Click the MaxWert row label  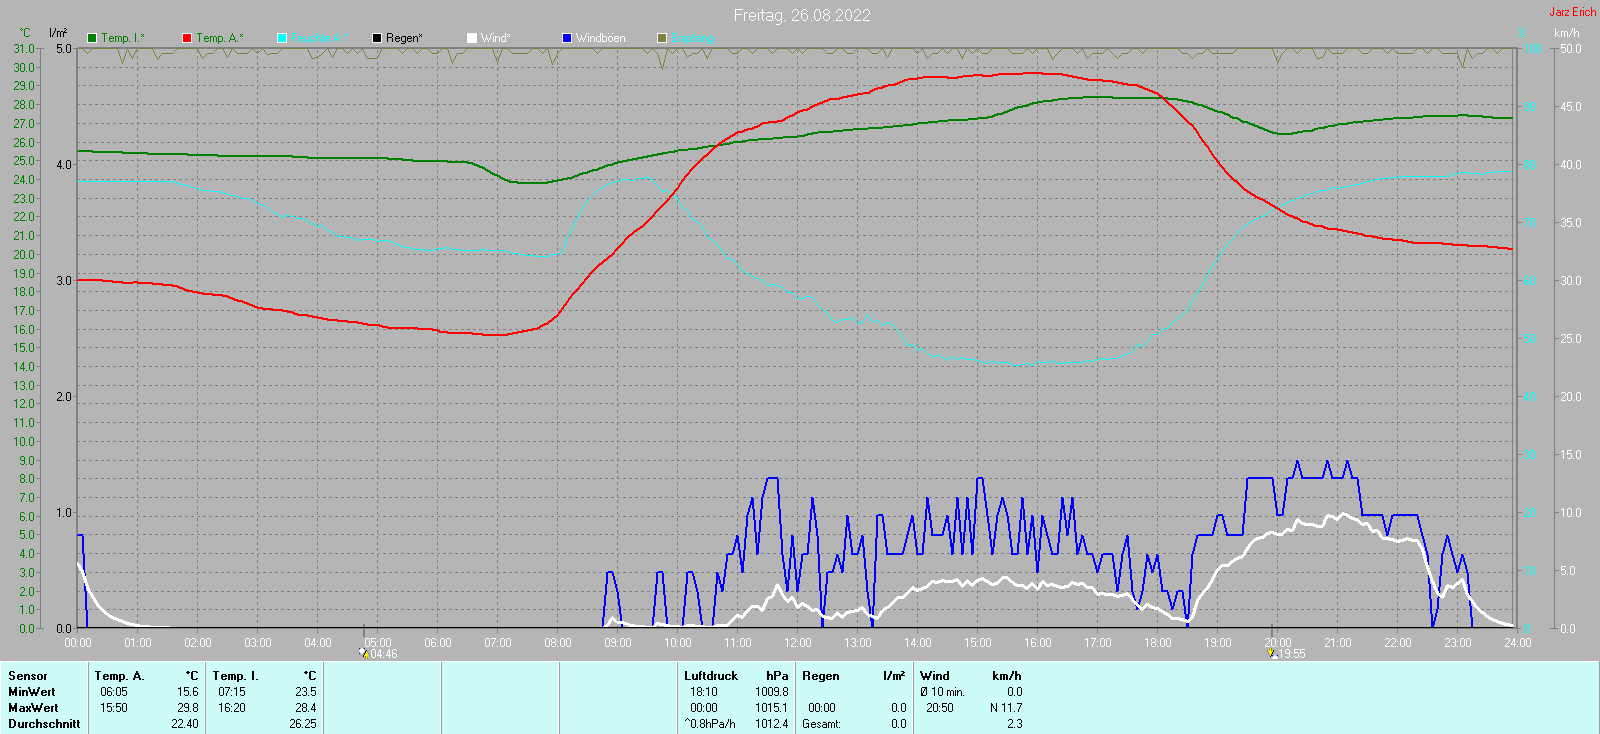tap(33, 708)
